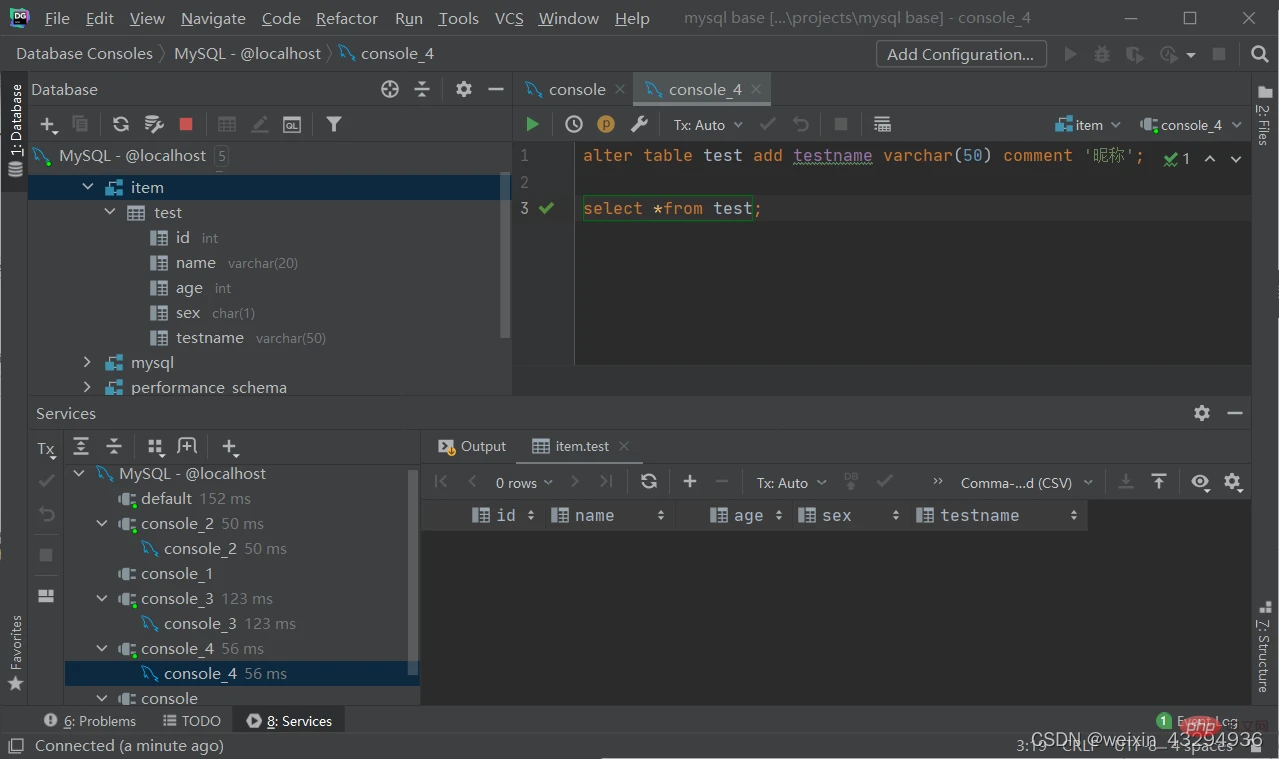Open the 8: Services tool window button
Viewport: 1279px width, 759px height.
coord(289,720)
